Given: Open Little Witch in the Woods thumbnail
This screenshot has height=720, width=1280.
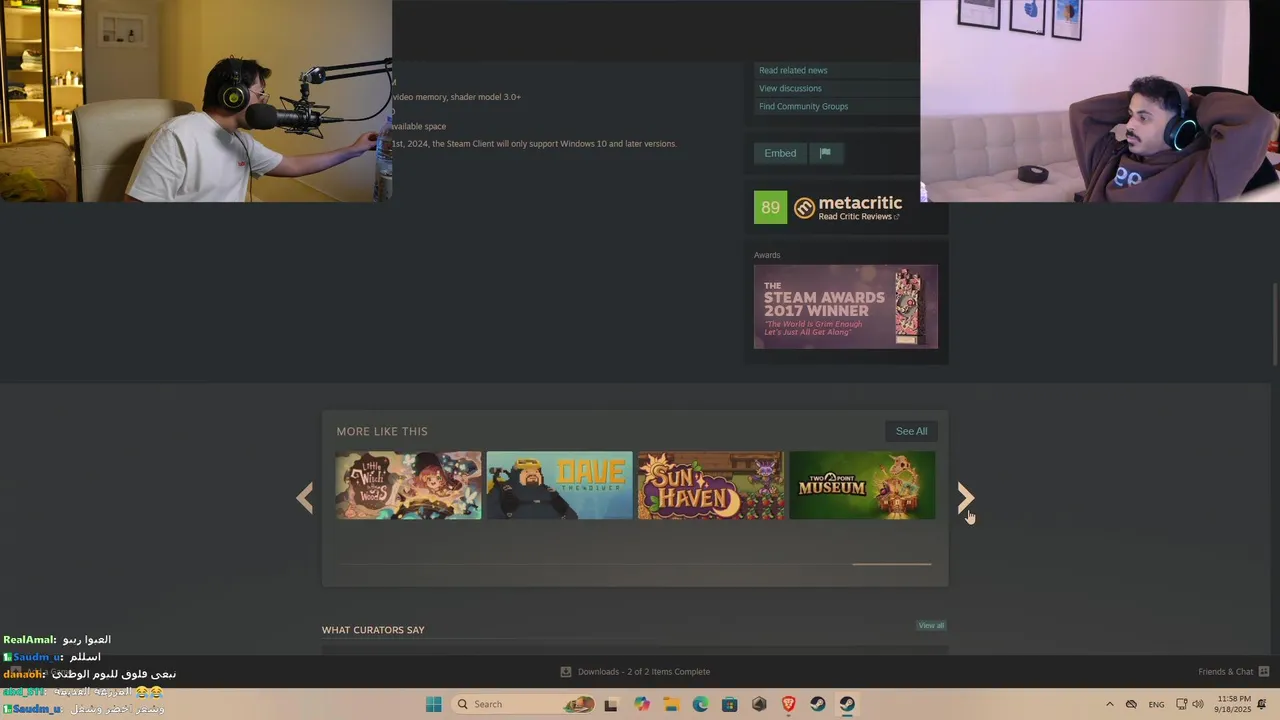Looking at the screenshot, I should (408, 485).
